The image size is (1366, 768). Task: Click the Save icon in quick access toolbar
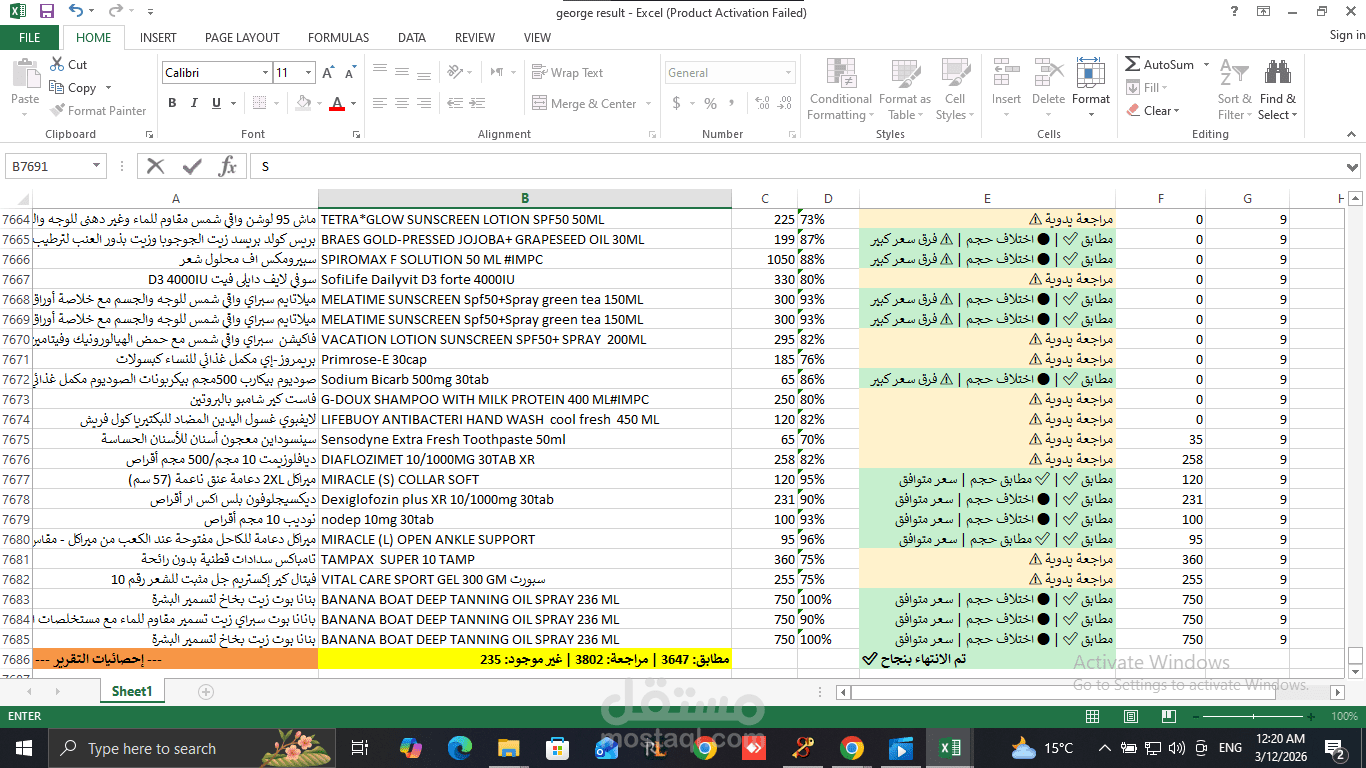(46, 12)
